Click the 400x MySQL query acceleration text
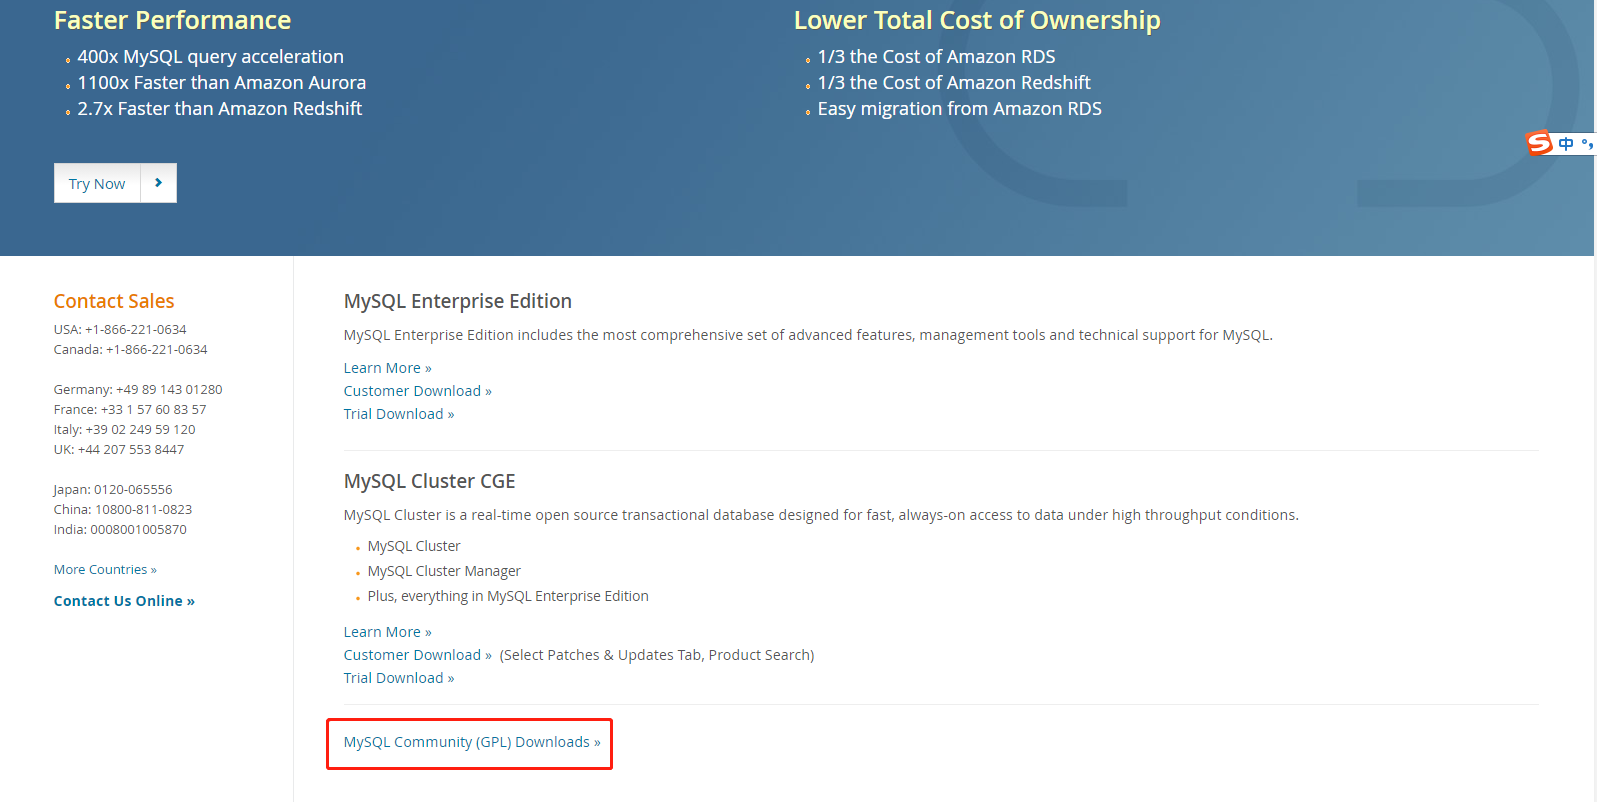This screenshot has width=1597, height=802. tap(211, 57)
